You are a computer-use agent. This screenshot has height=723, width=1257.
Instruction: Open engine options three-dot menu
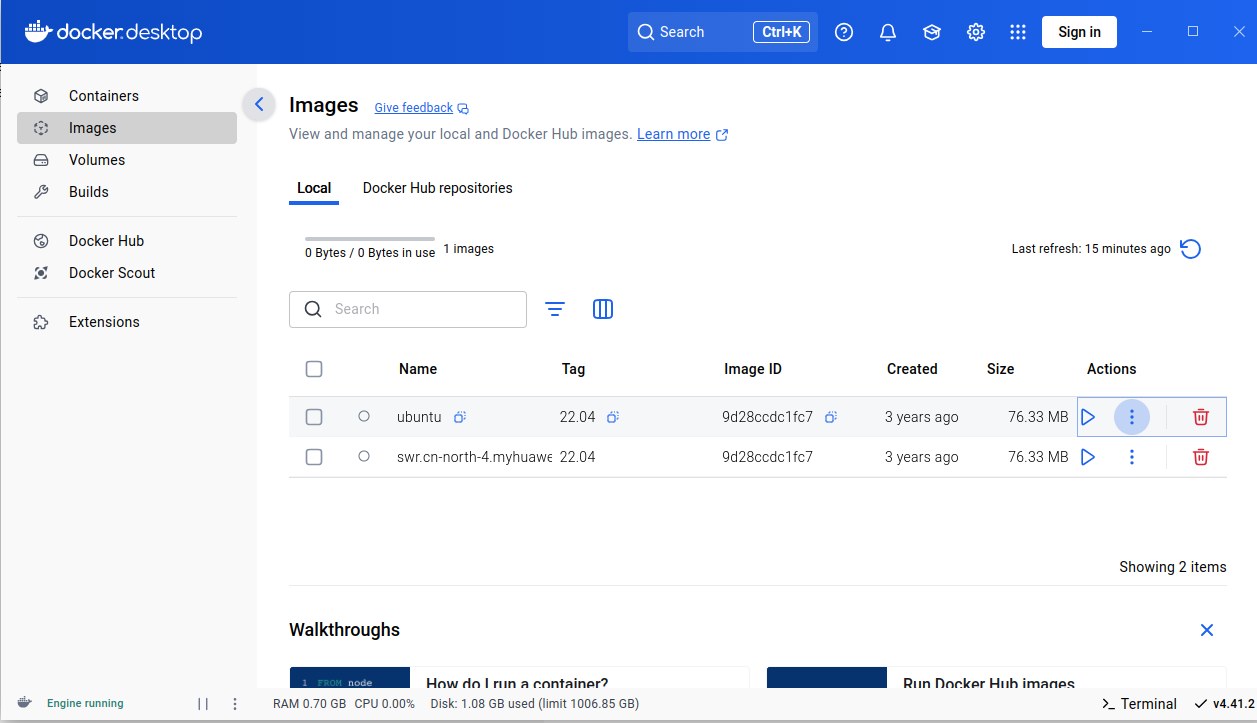click(235, 704)
